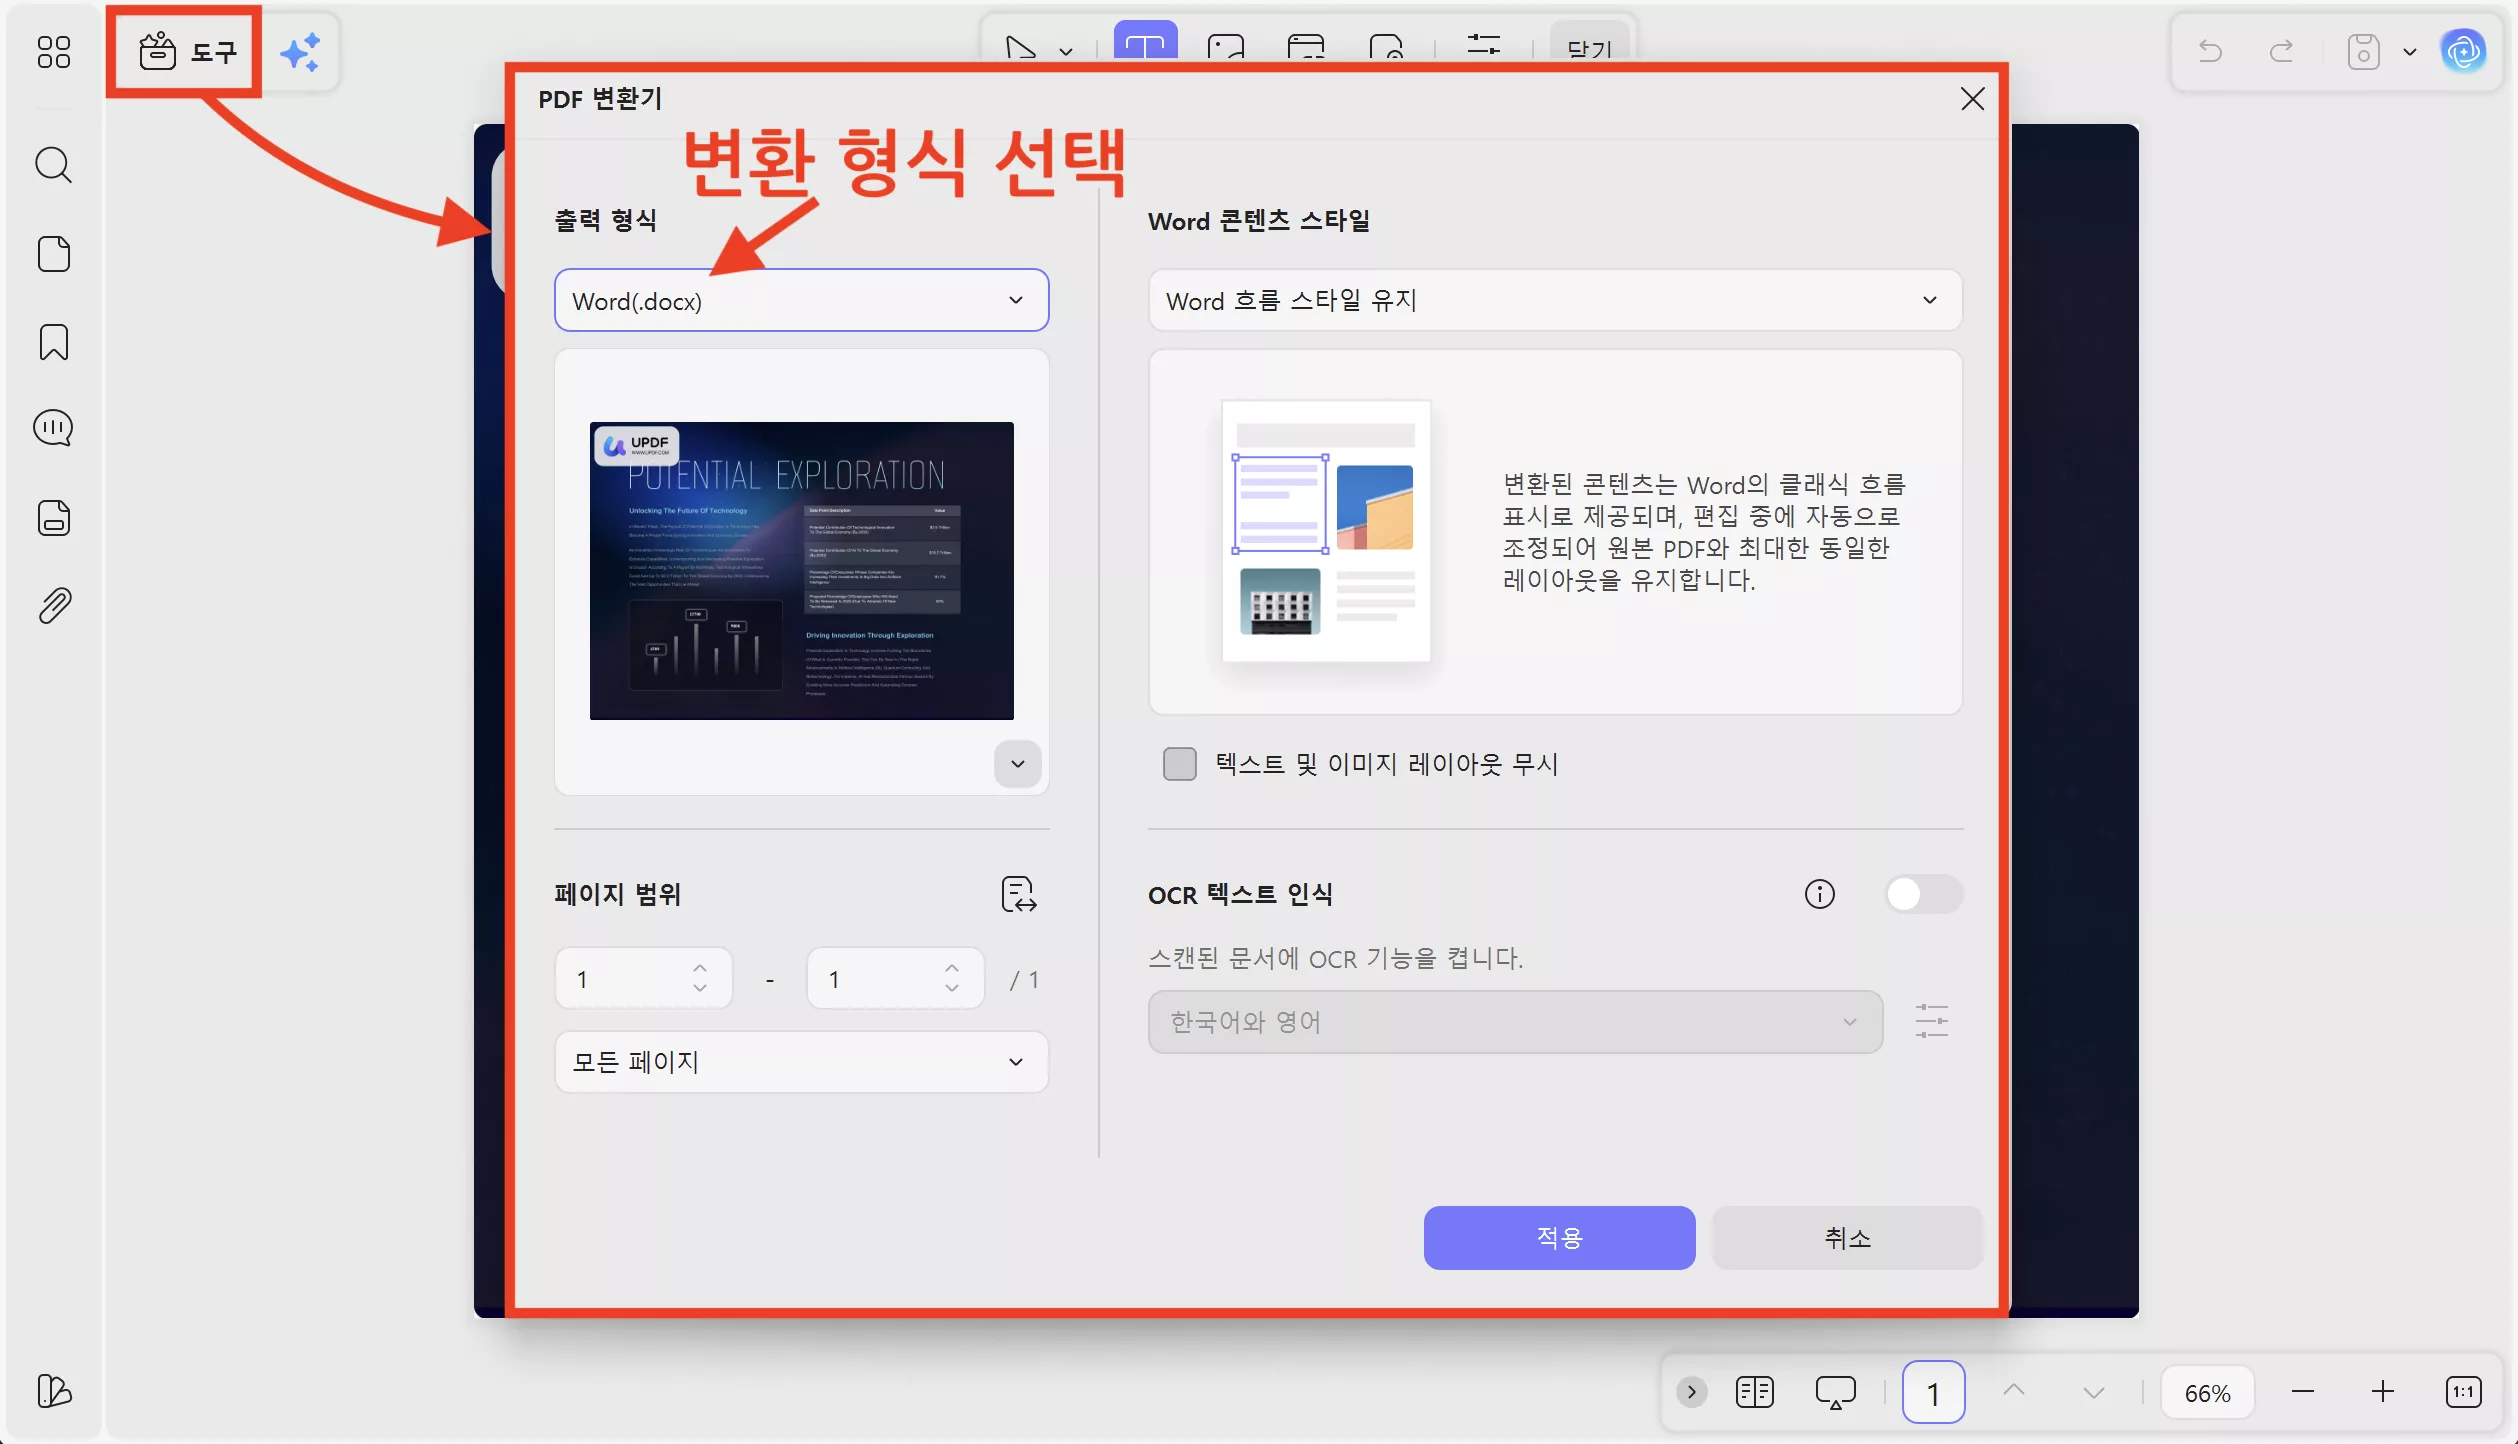Enter presentation mode from the bottom bar

pos(1836,1391)
